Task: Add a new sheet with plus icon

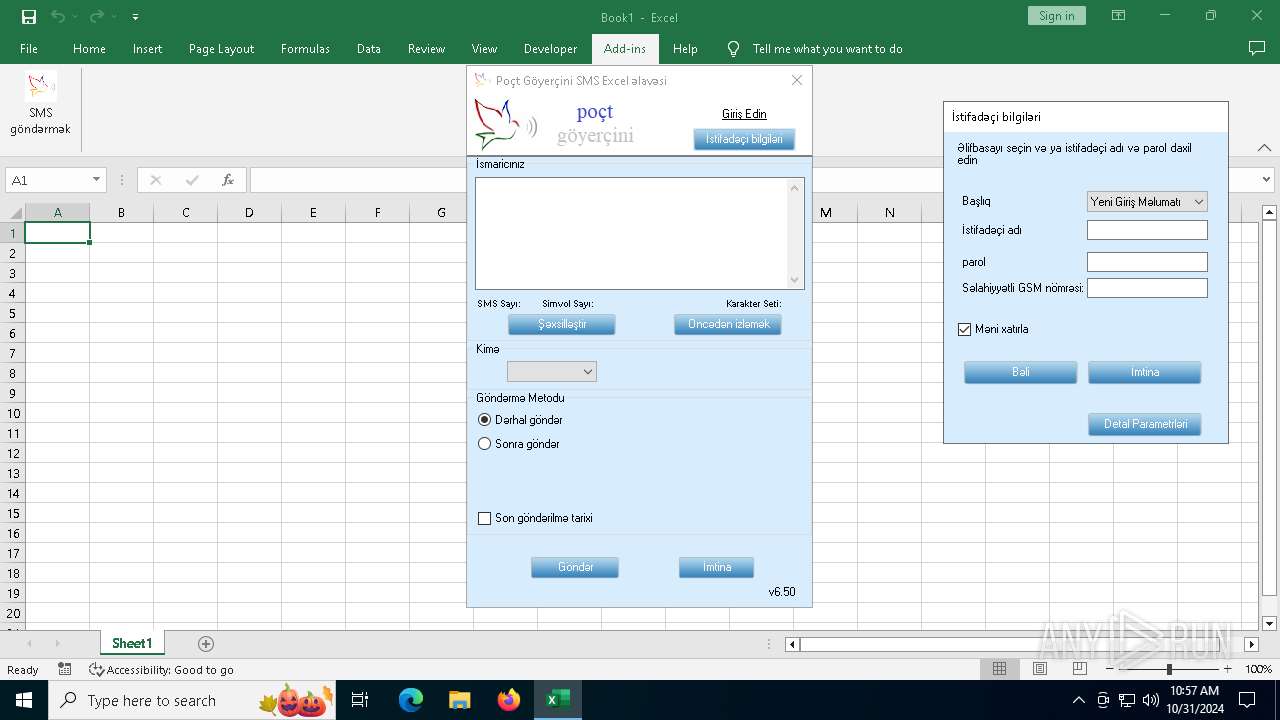Action: tap(206, 644)
